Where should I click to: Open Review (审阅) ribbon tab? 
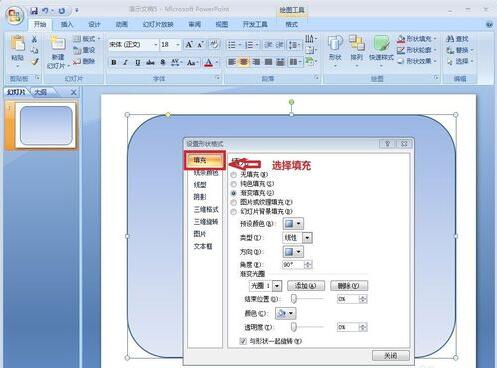click(x=194, y=24)
